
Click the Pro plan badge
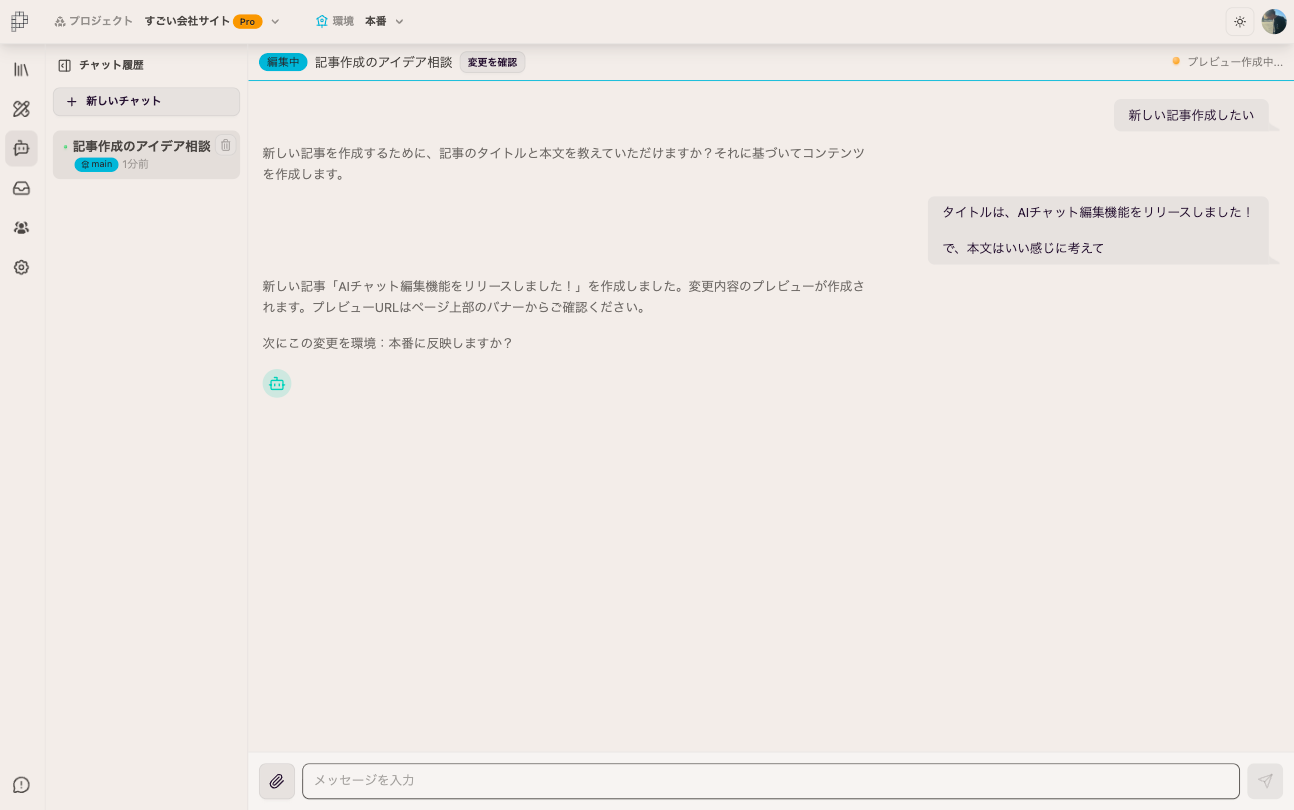click(247, 21)
